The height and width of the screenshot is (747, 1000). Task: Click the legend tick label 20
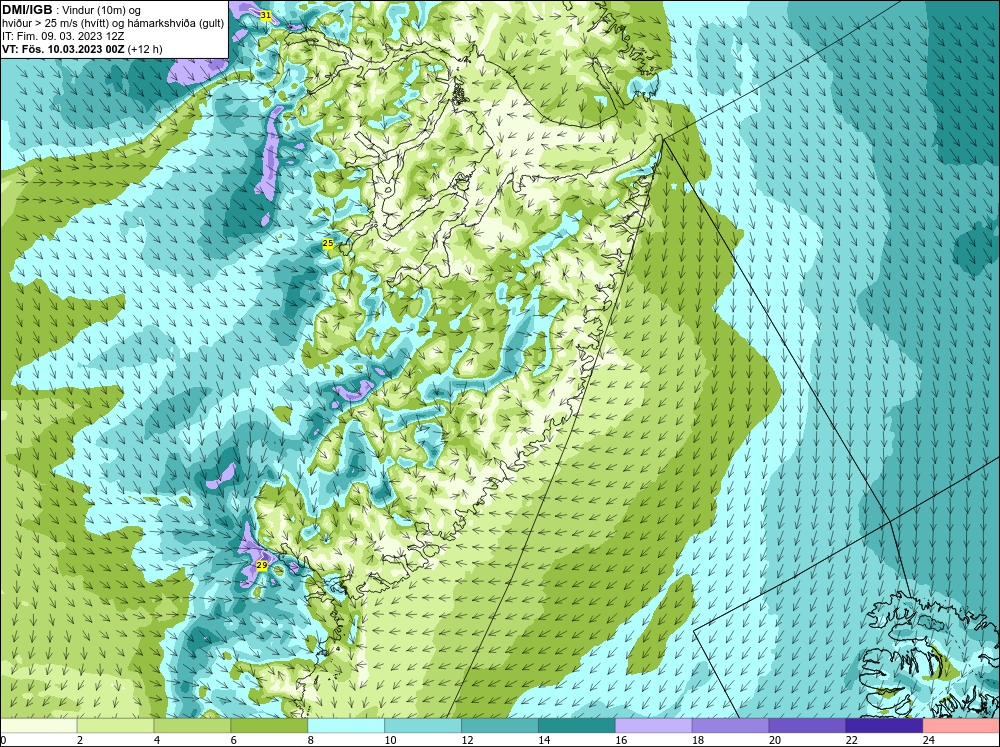[775, 740]
